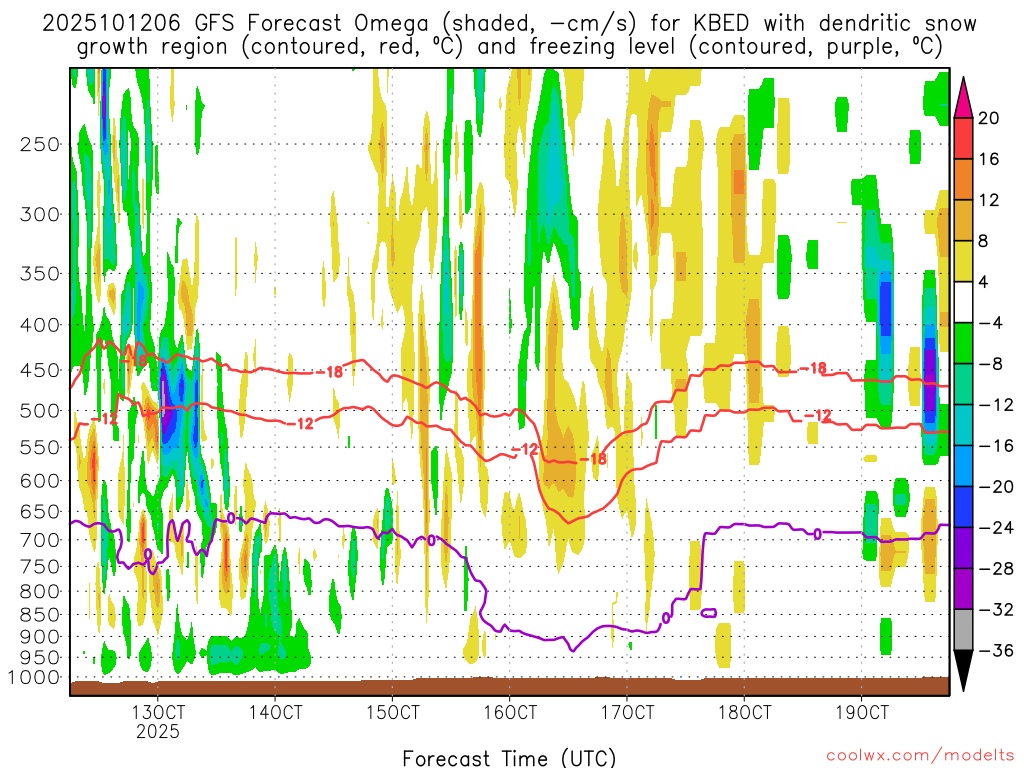This screenshot has height=768, width=1024.
Task: Select the '500' pressure level label
Action: point(40,411)
